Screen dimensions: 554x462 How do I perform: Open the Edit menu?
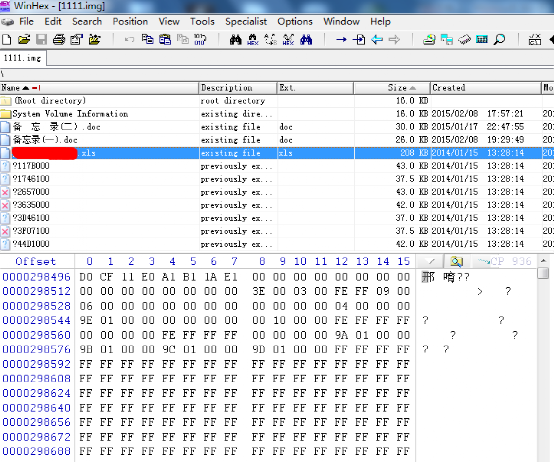tap(53, 22)
